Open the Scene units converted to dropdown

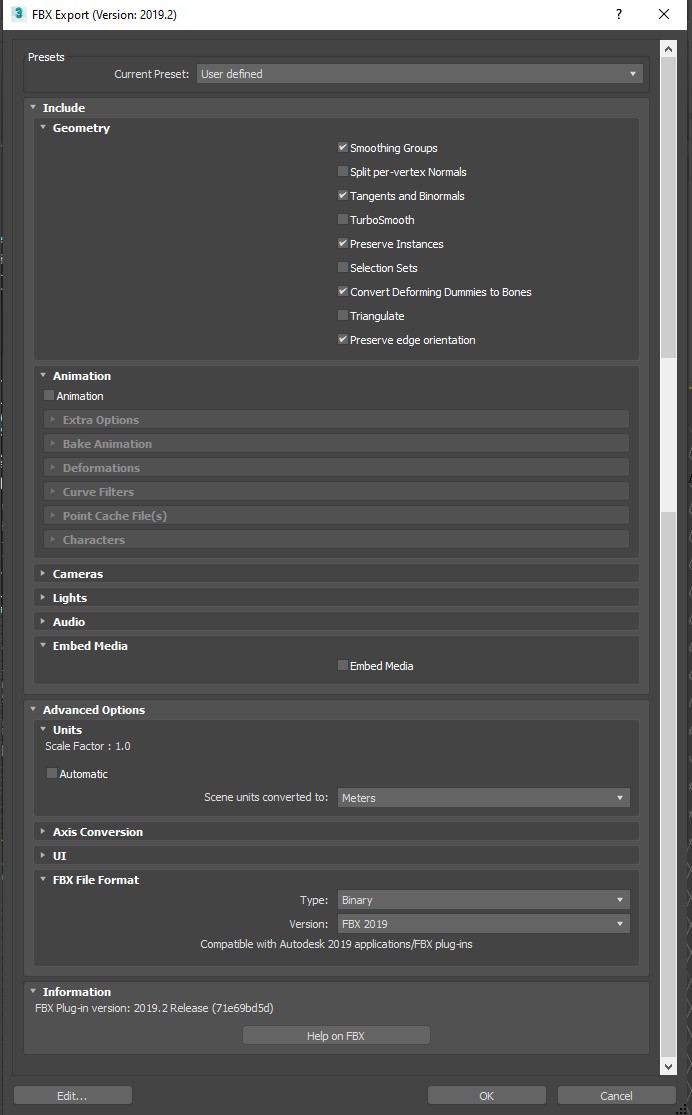(483, 798)
